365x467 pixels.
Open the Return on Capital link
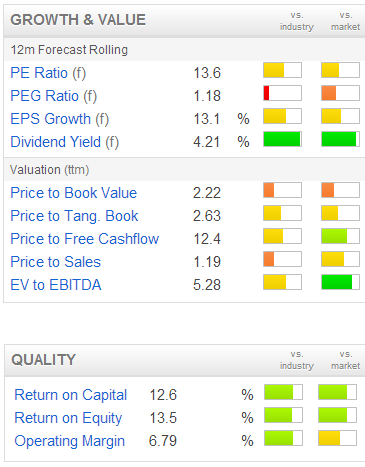(x=70, y=395)
